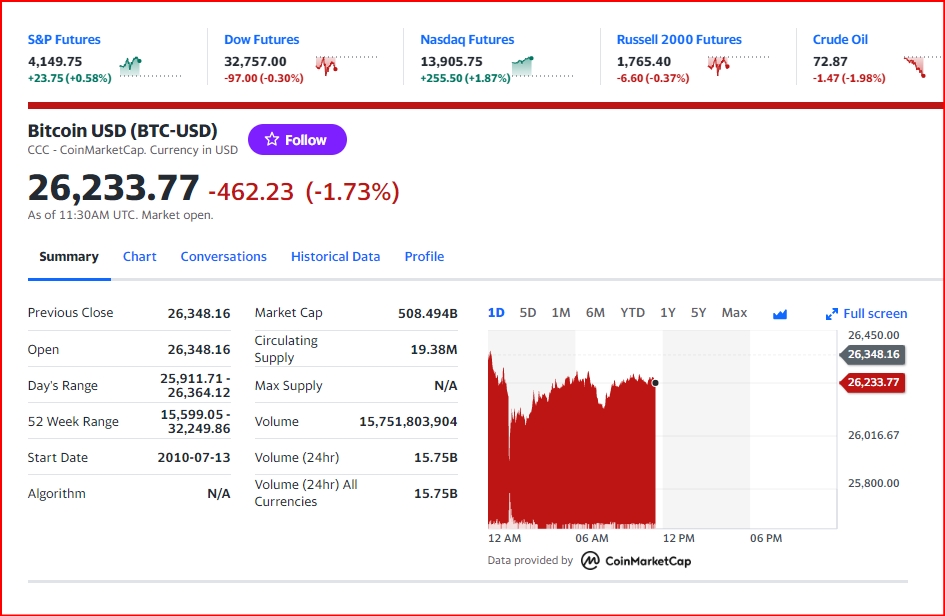Click the -462.23 price change value
Screen dimensions: 945x616
(251, 192)
